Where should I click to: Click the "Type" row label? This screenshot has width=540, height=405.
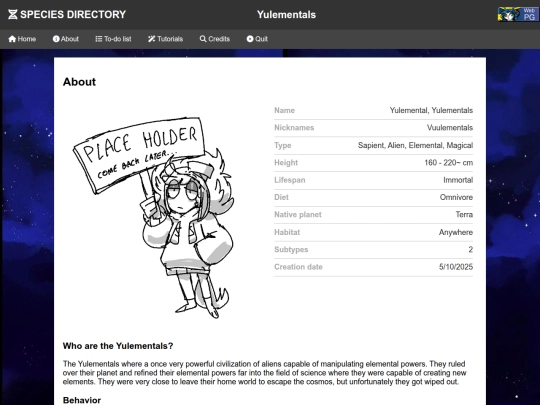(x=283, y=145)
